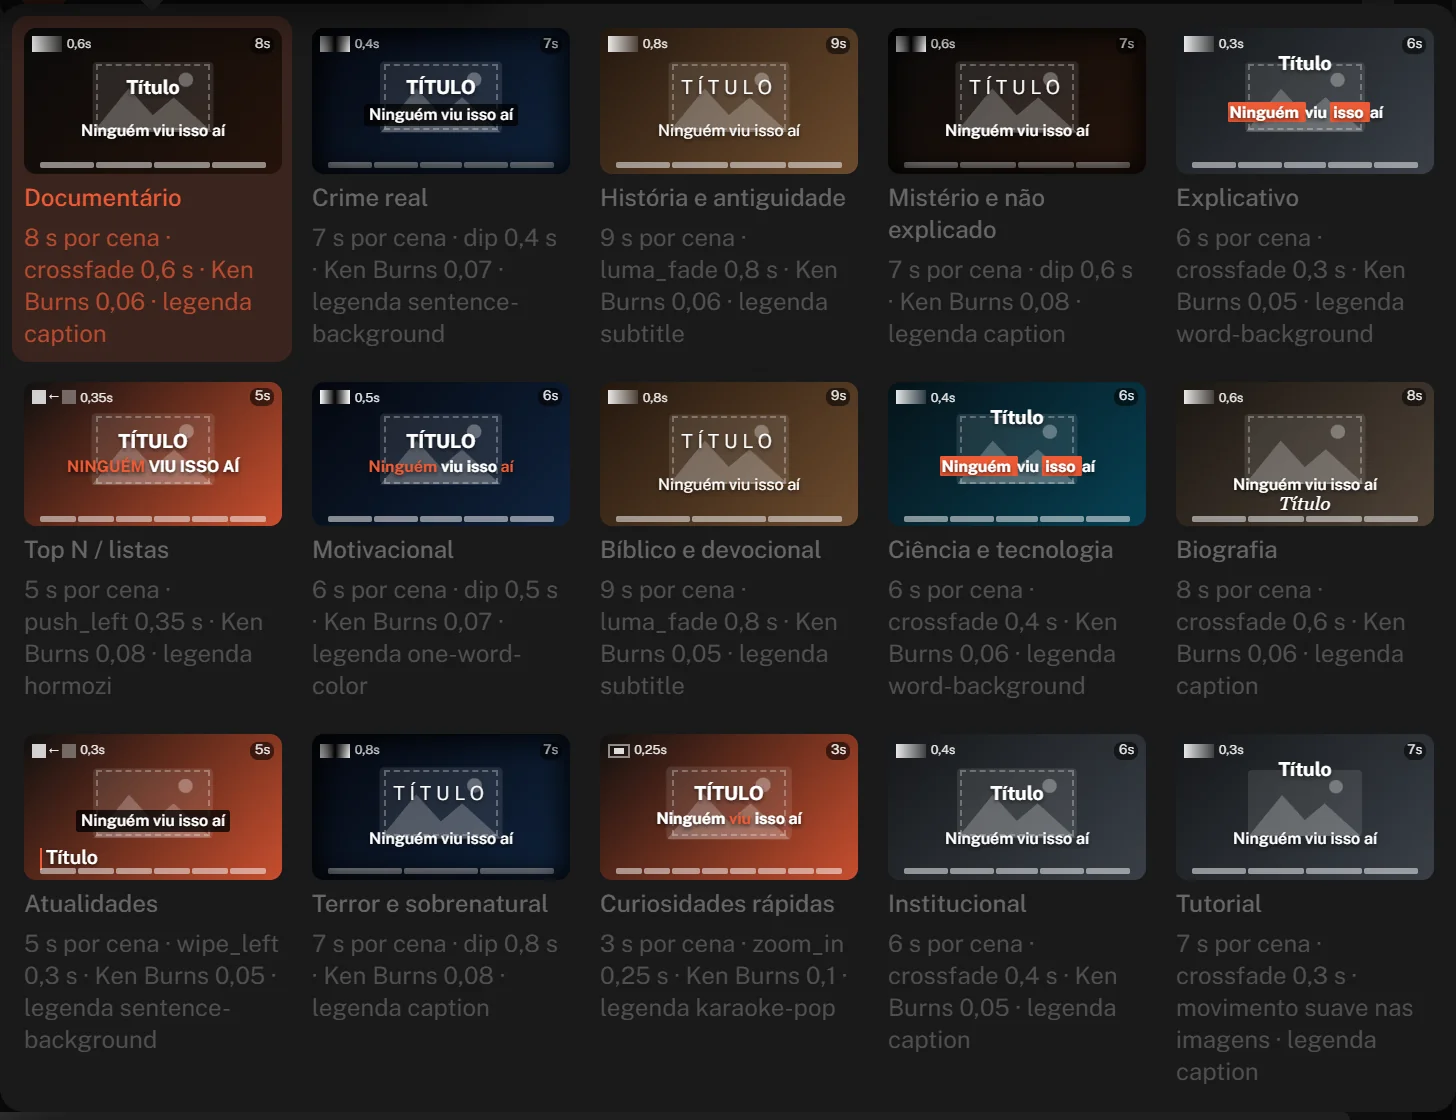1456x1120 pixels.
Task: Click the description mentioning "legenda one-word-color"
Action: (x=435, y=638)
